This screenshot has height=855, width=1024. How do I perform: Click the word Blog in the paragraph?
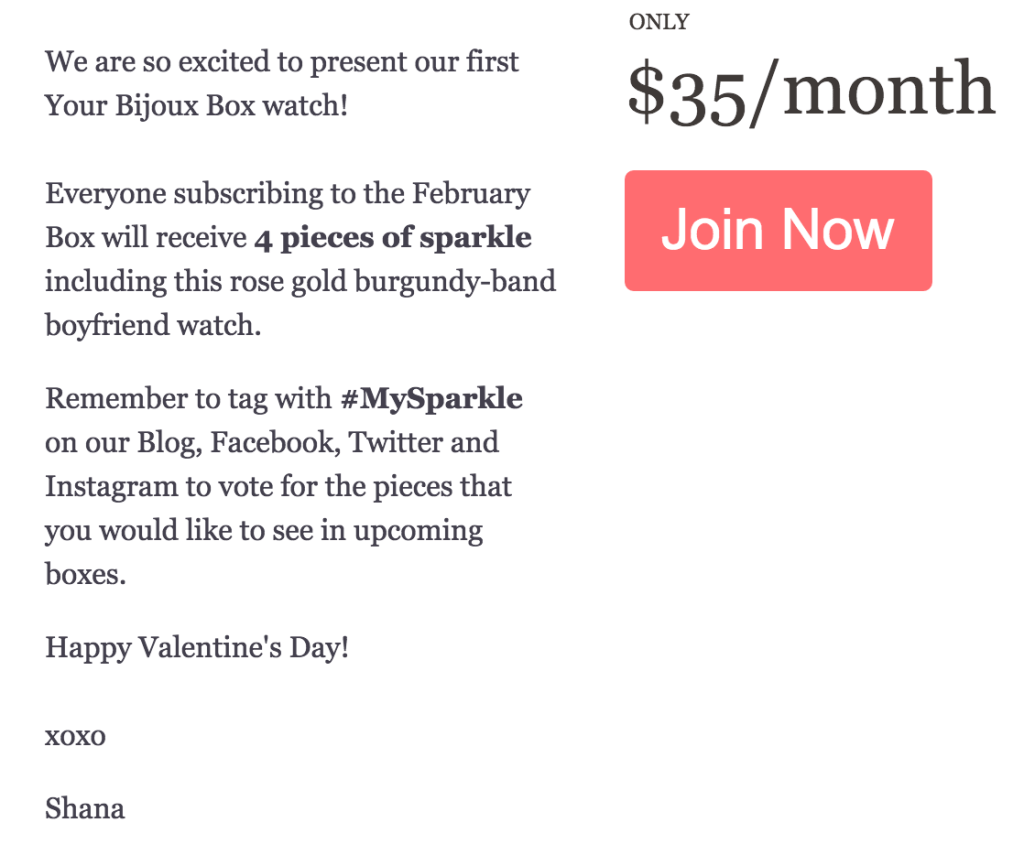coord(169,443)
